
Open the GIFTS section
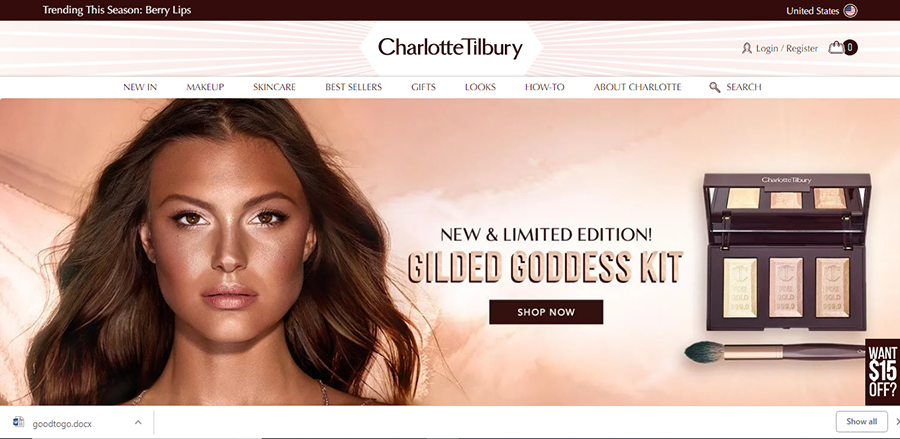click(424, 87)
